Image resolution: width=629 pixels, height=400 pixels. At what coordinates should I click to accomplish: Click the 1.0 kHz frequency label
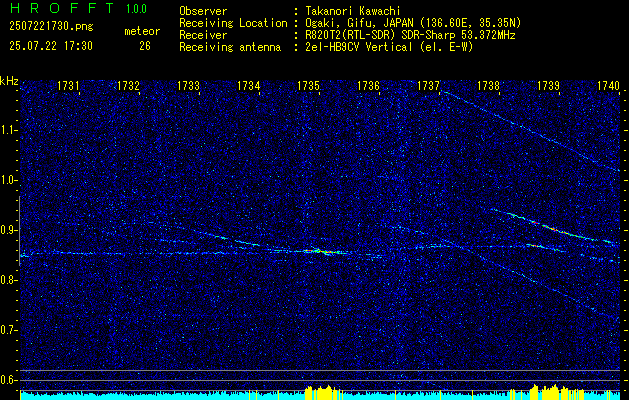point(9,180)
